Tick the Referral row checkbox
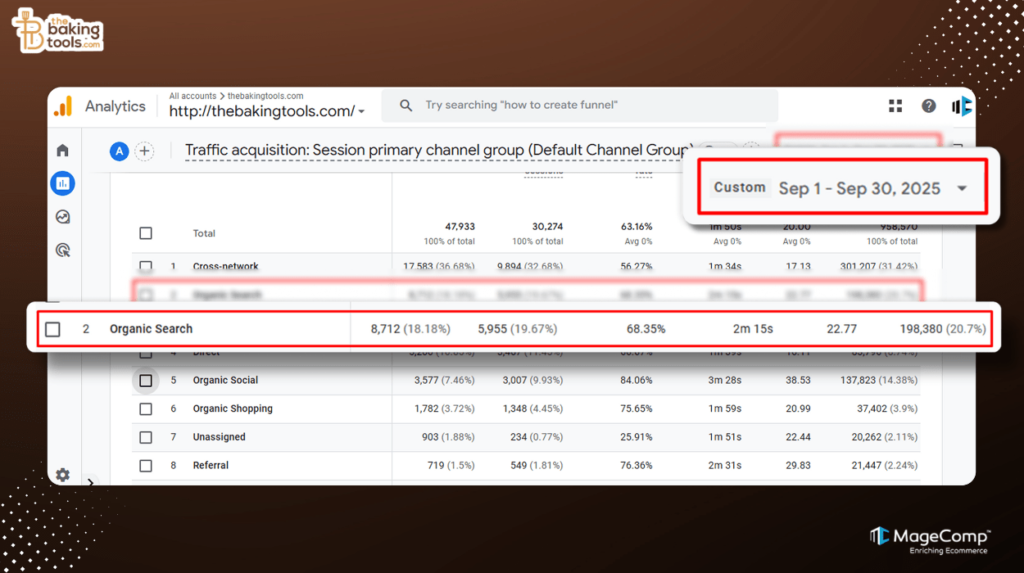 pyautogui.click(x=146, y=466)
